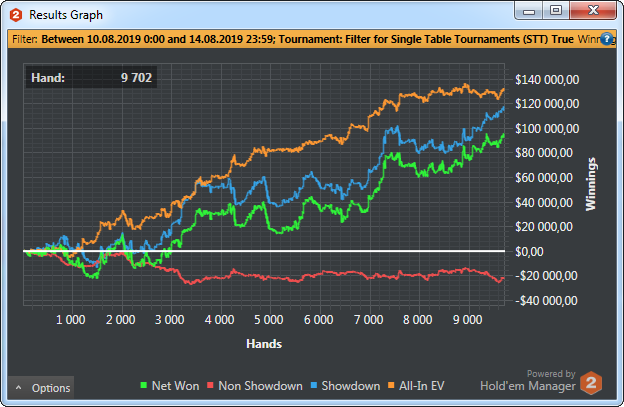Select the Showdown legend label
Image resolution: width=624 pixels, height=407 pixels.
(351, 386)
